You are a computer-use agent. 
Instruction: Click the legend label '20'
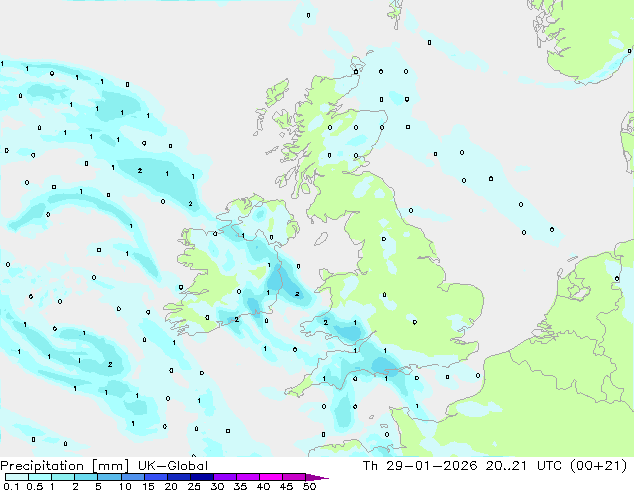coord(171,486)
